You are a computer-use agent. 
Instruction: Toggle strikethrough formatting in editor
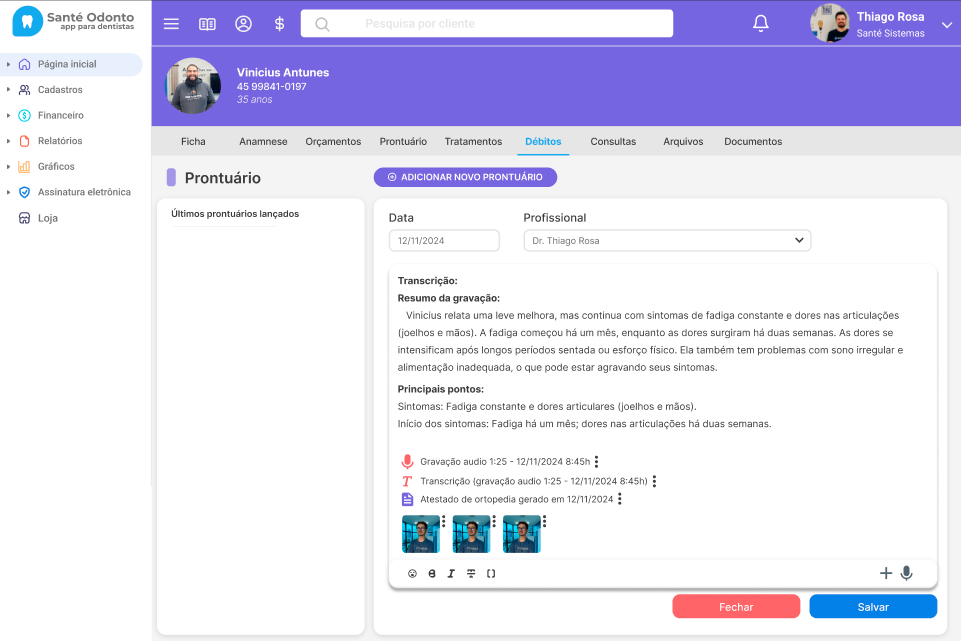[x=471, y=574]
